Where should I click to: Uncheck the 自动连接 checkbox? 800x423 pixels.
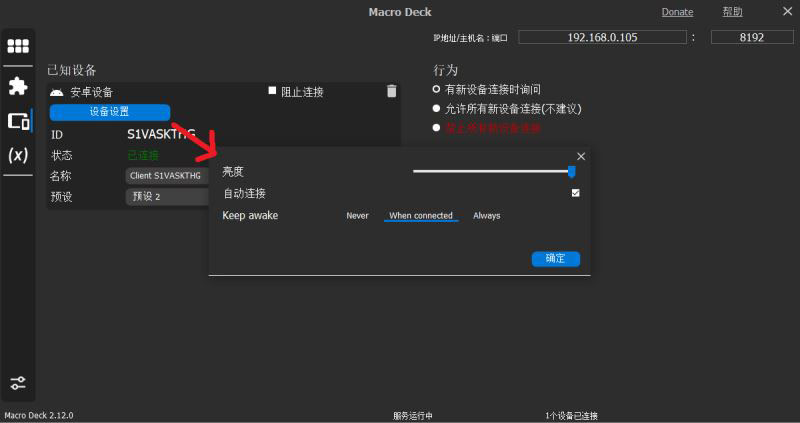(575, 193)
